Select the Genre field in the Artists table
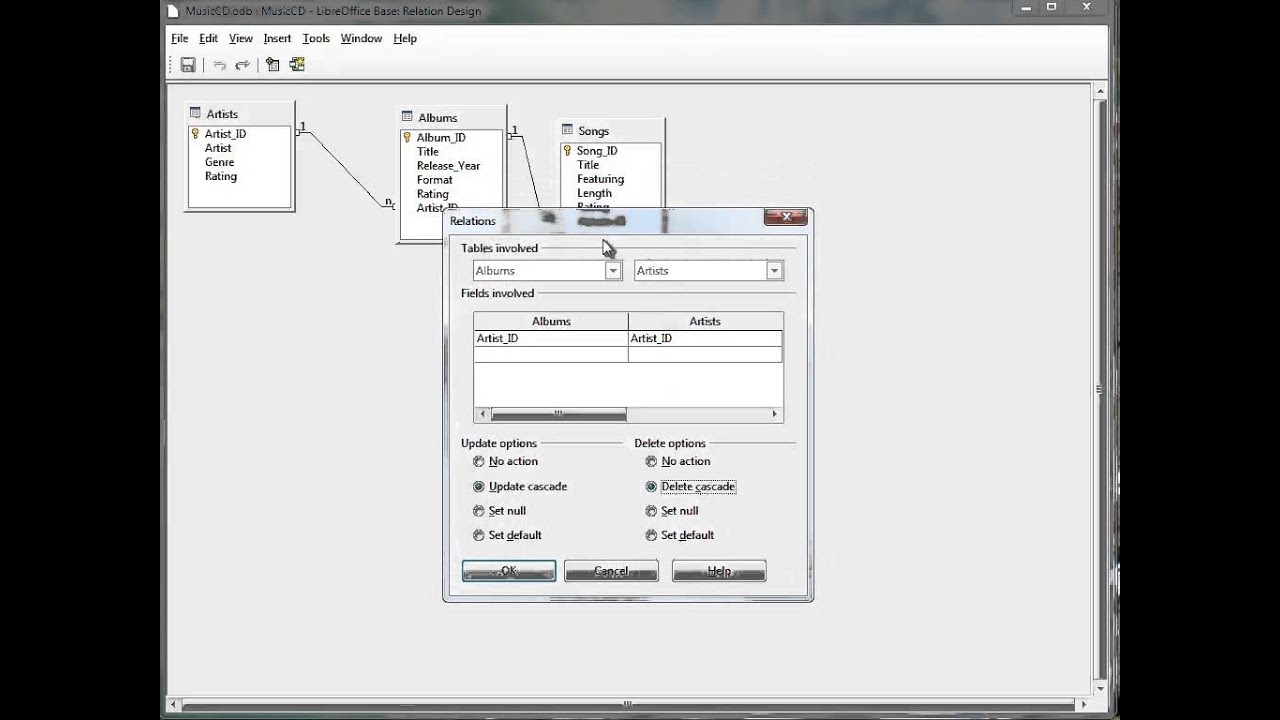 point(219,162)
